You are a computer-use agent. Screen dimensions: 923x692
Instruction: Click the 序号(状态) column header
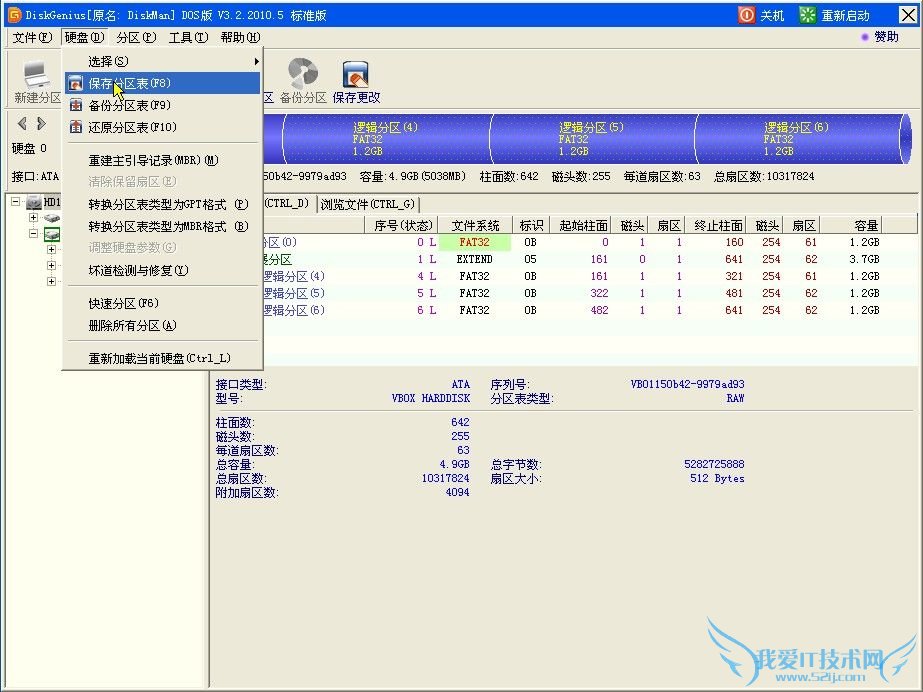[403, 225]
